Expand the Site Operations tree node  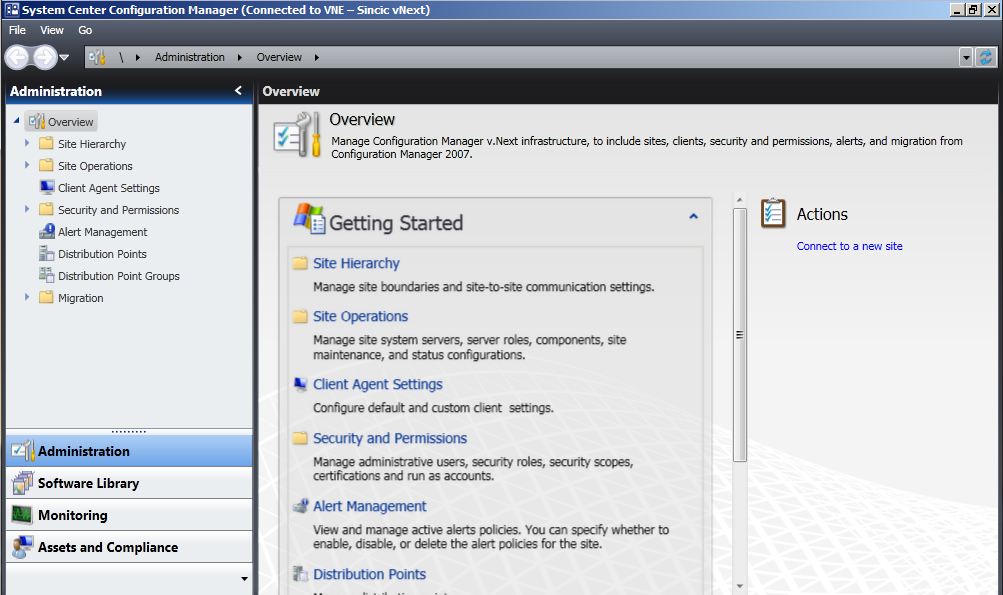[x=27, y=164]
